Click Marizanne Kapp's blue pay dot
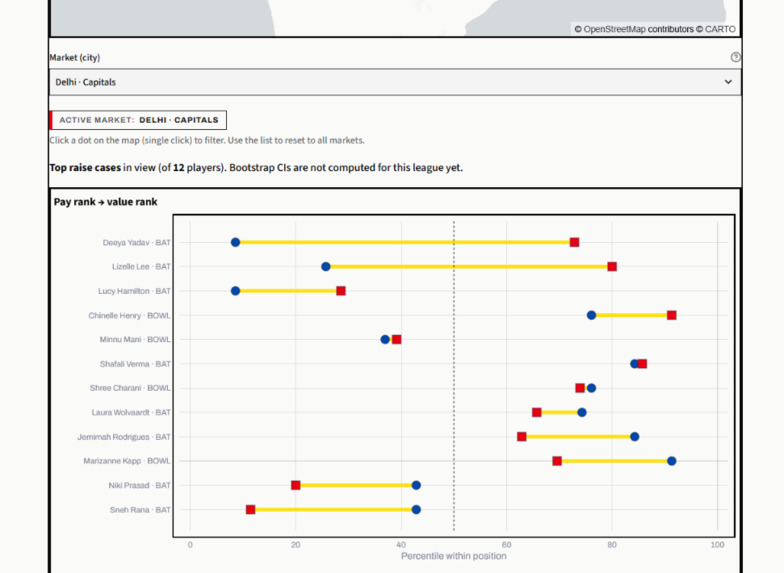 672,461
